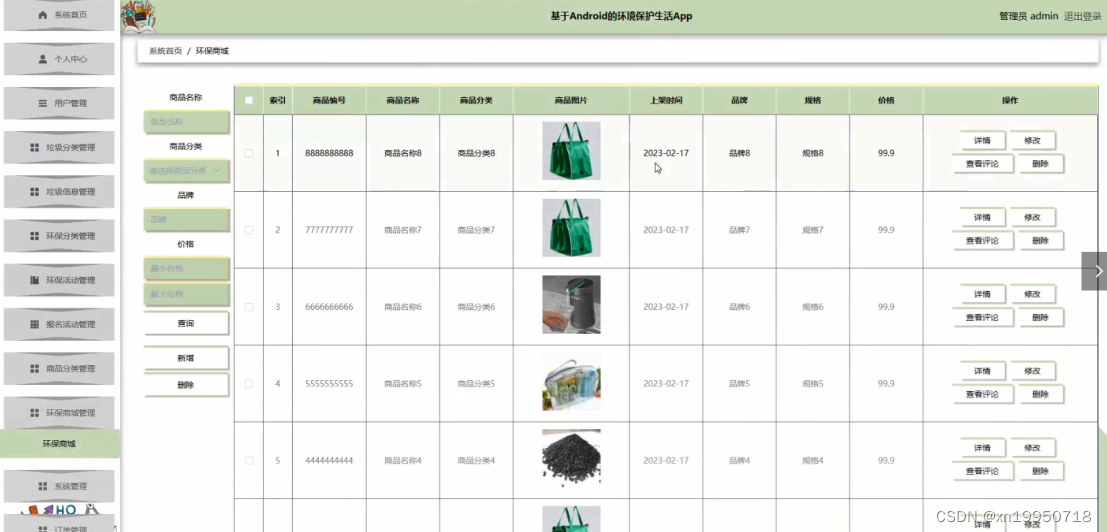The image size is (1107, 532).
Task: Select the 环保商城 submenu item
Action: (x=59, y=444)
